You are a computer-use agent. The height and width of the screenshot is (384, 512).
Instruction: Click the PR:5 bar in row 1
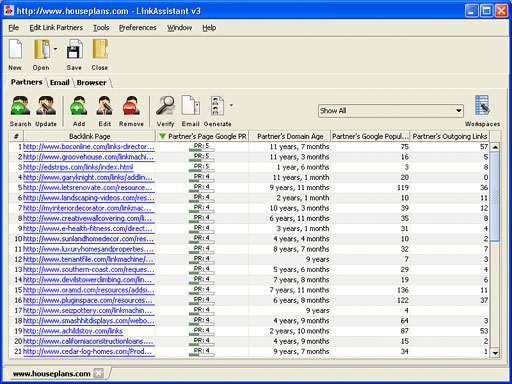coord(201,147)
